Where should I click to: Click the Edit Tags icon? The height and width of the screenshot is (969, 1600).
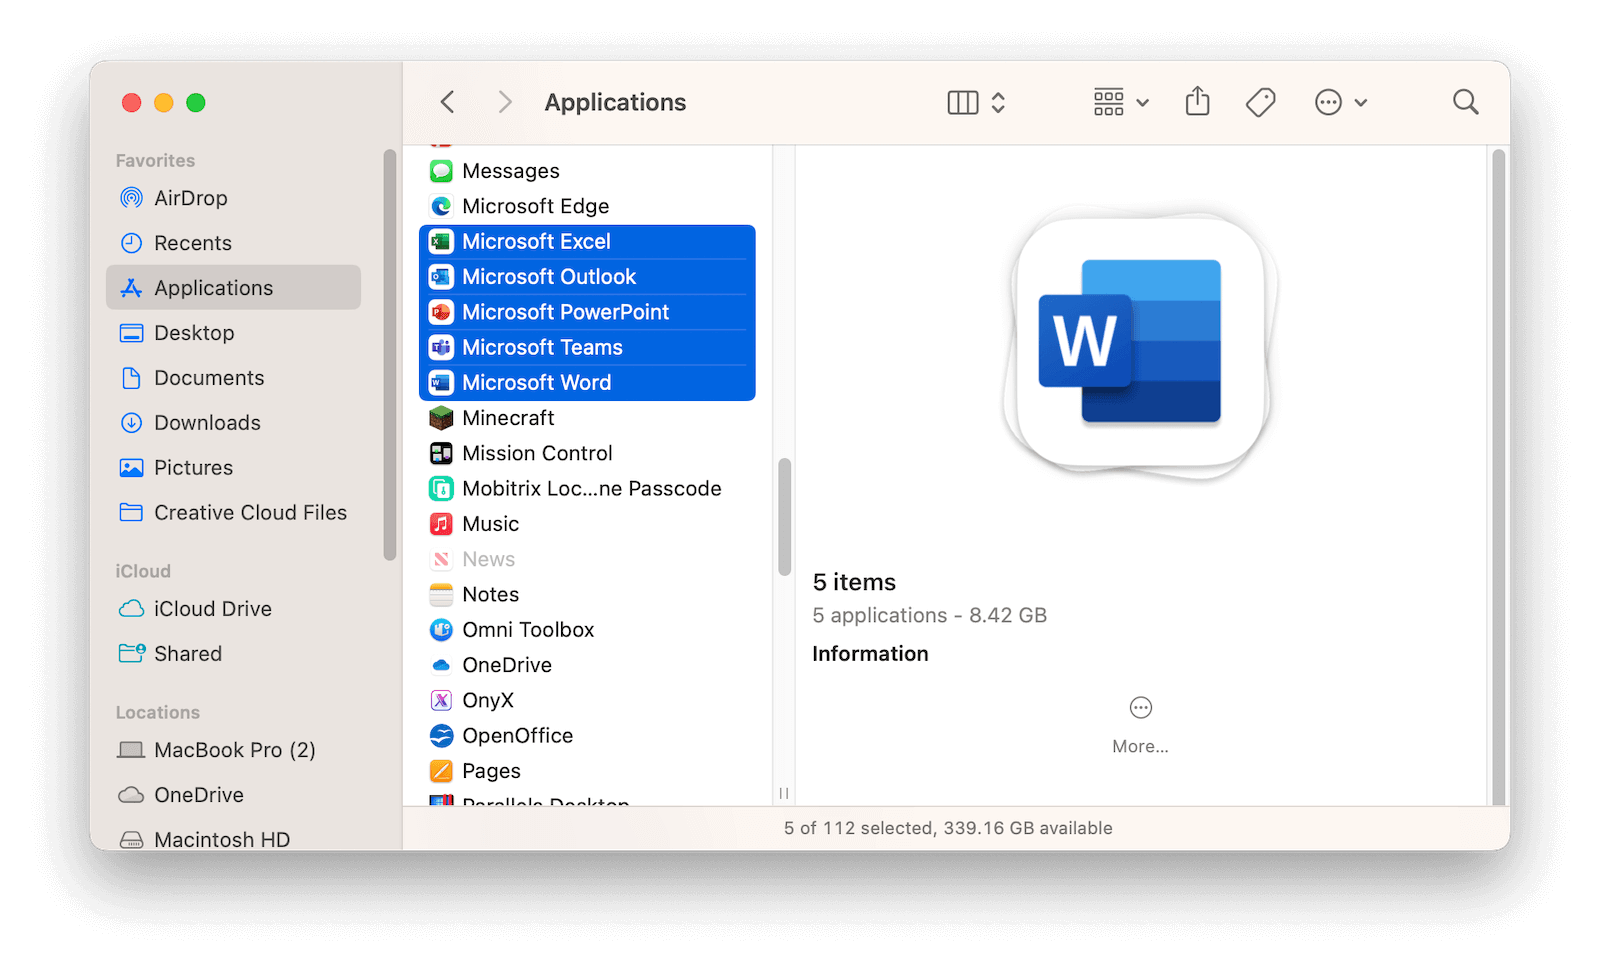[x=1260, y=102]
